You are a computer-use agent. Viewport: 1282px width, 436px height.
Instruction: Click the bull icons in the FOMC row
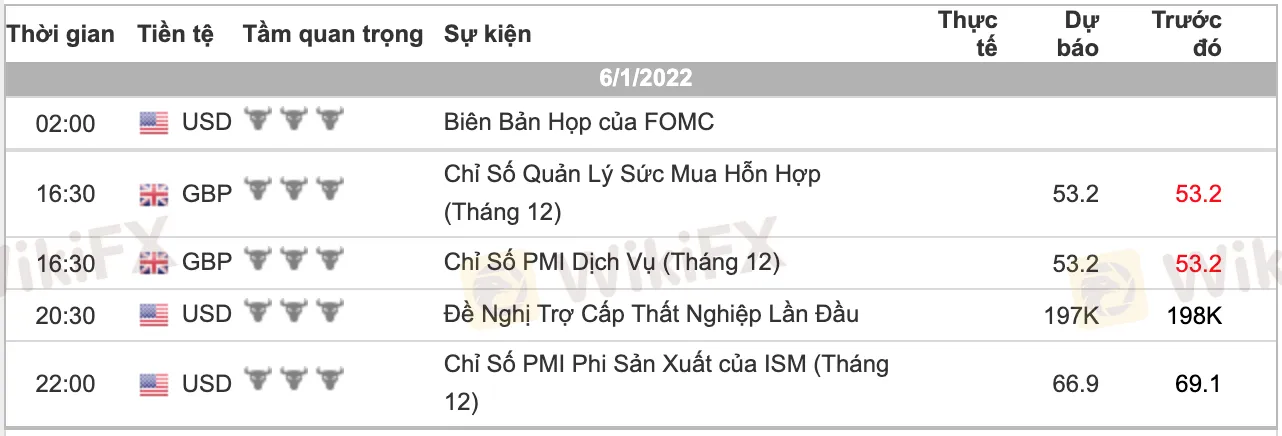(x=294, y=122)
